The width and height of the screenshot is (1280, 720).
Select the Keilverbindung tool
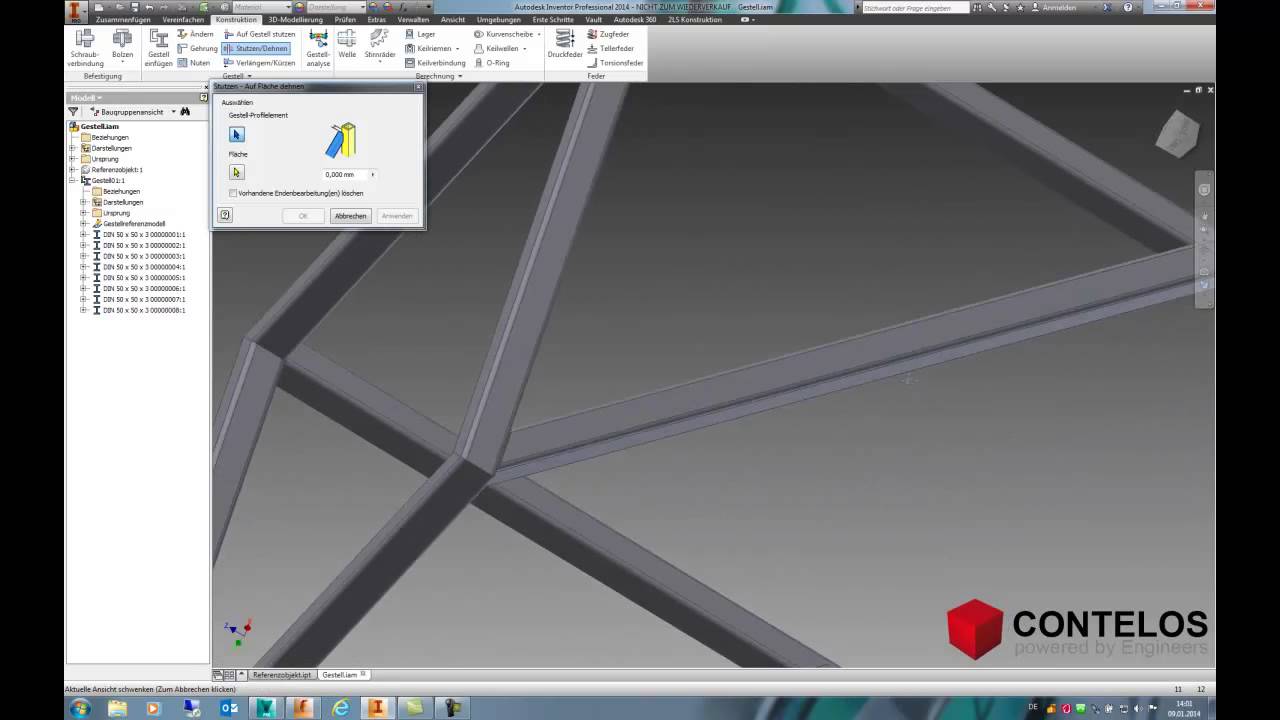[435, 63]
